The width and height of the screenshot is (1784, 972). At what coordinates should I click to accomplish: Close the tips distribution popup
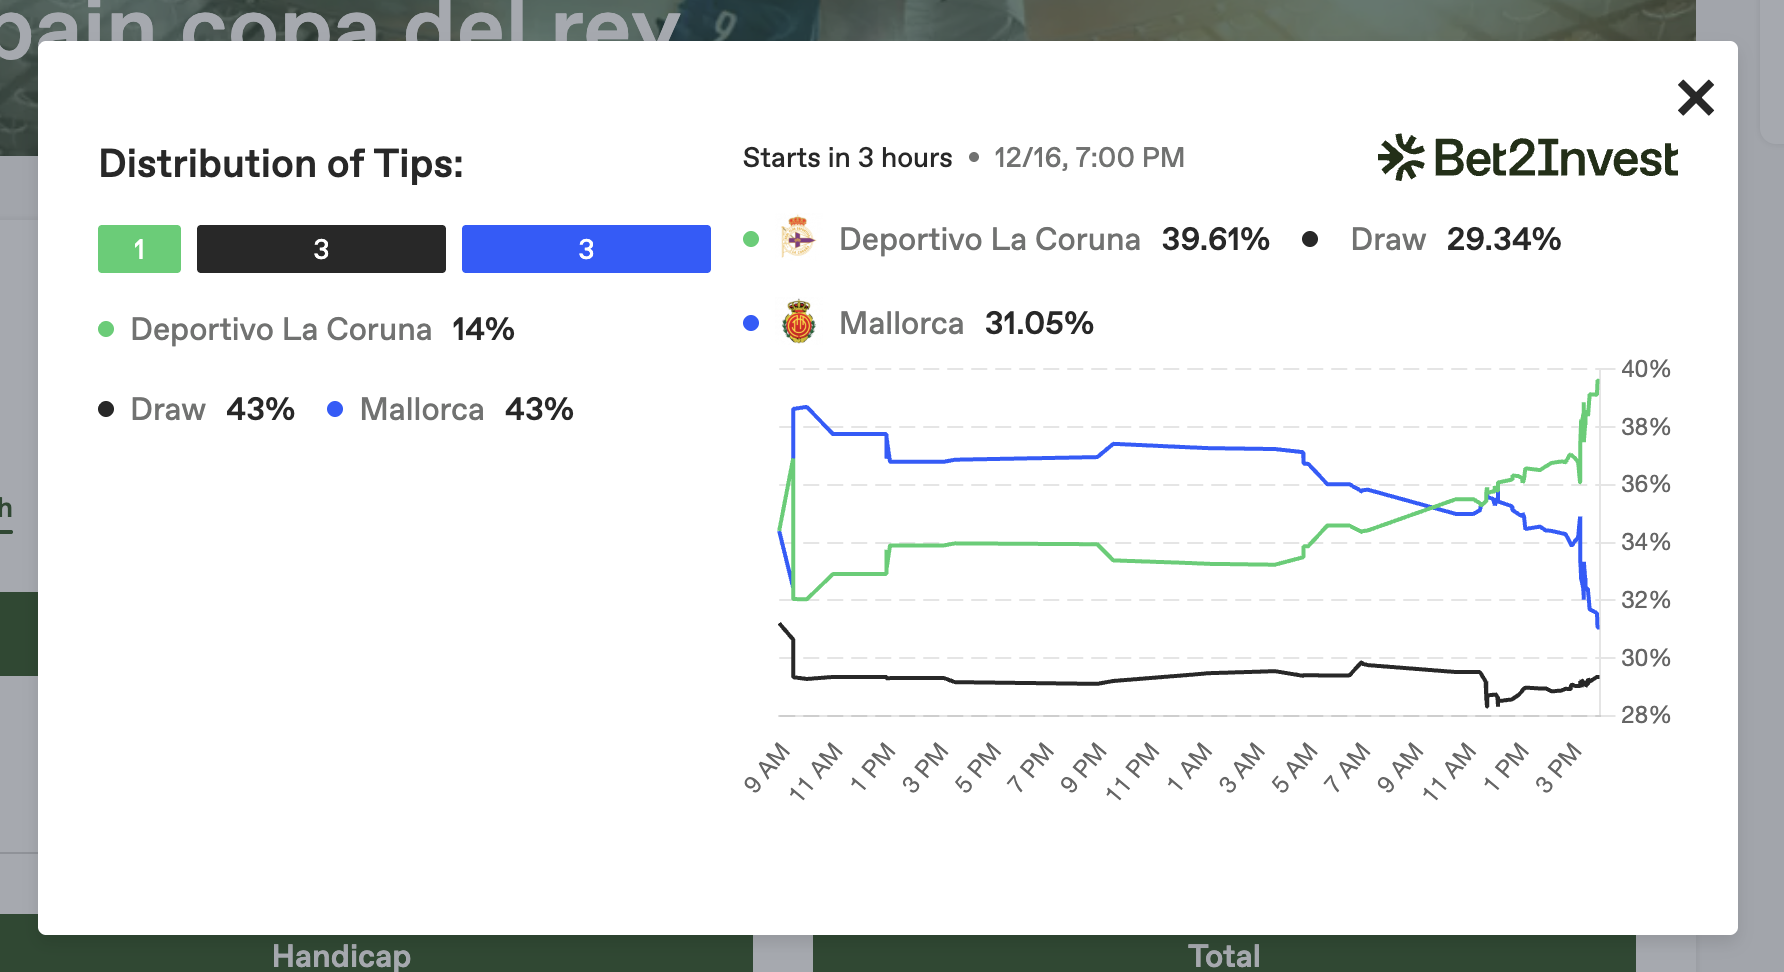point(1695,98)
